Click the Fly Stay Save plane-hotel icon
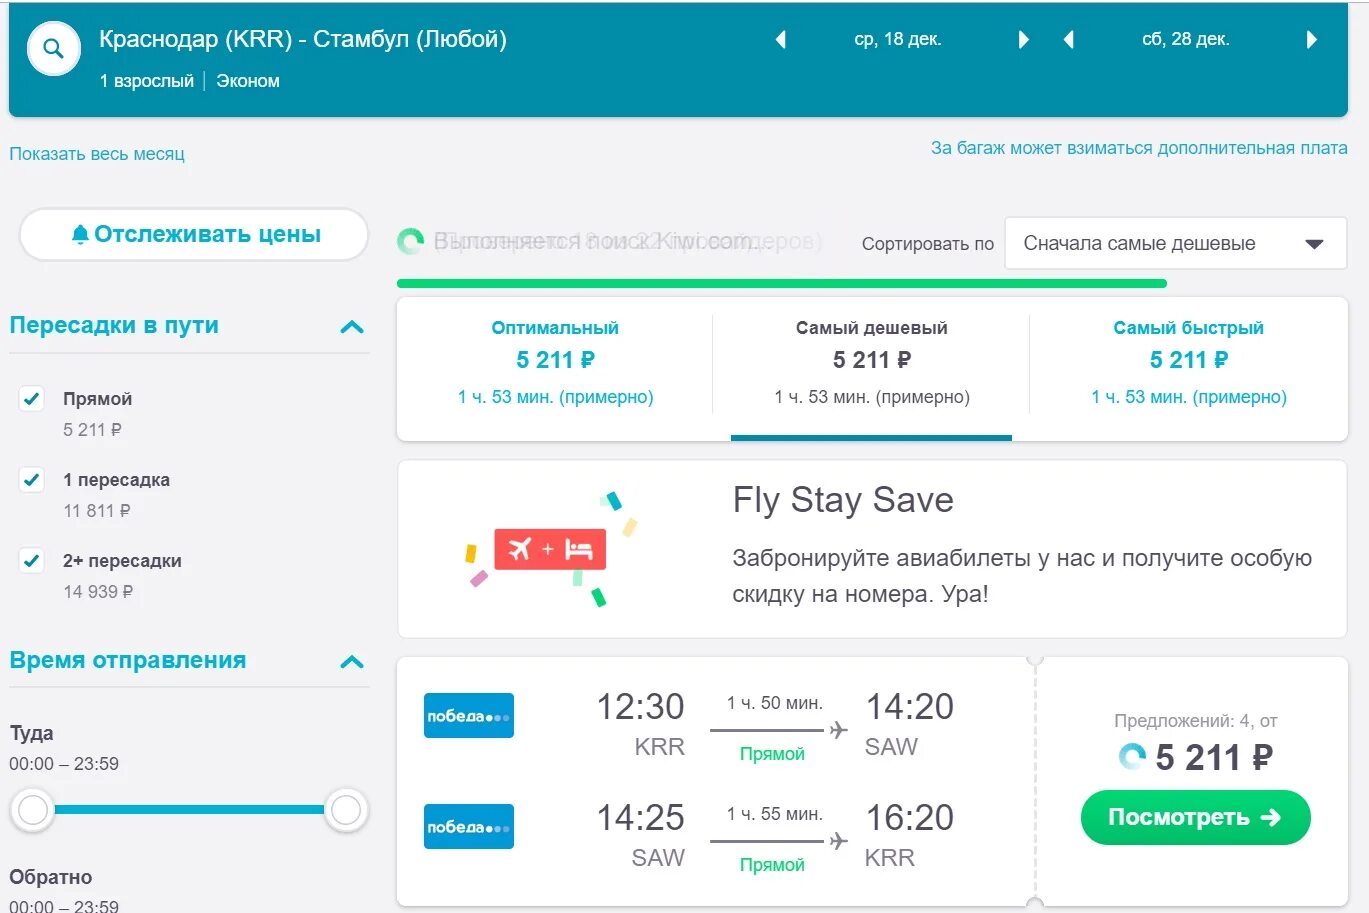The width and height of the screenshot is (1369, 913). click(550, 550)
